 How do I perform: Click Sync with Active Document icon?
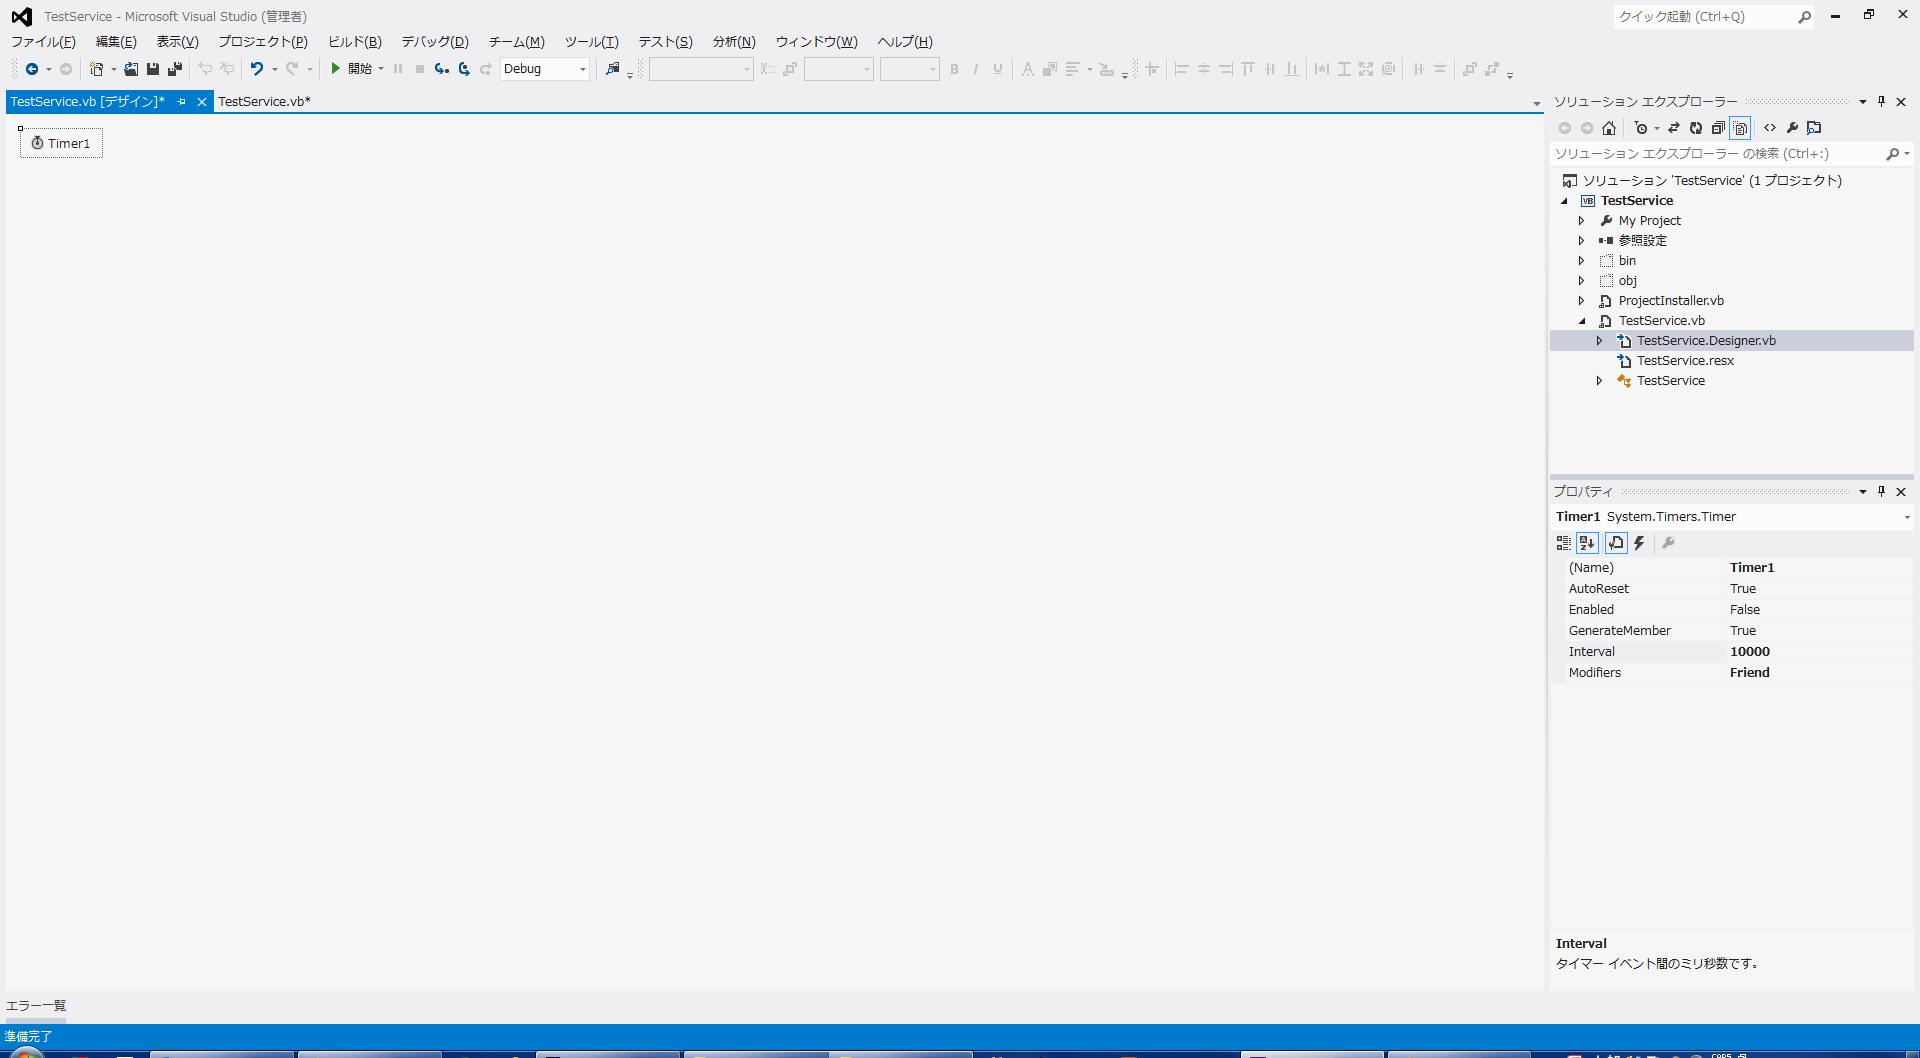[1674, 128]
